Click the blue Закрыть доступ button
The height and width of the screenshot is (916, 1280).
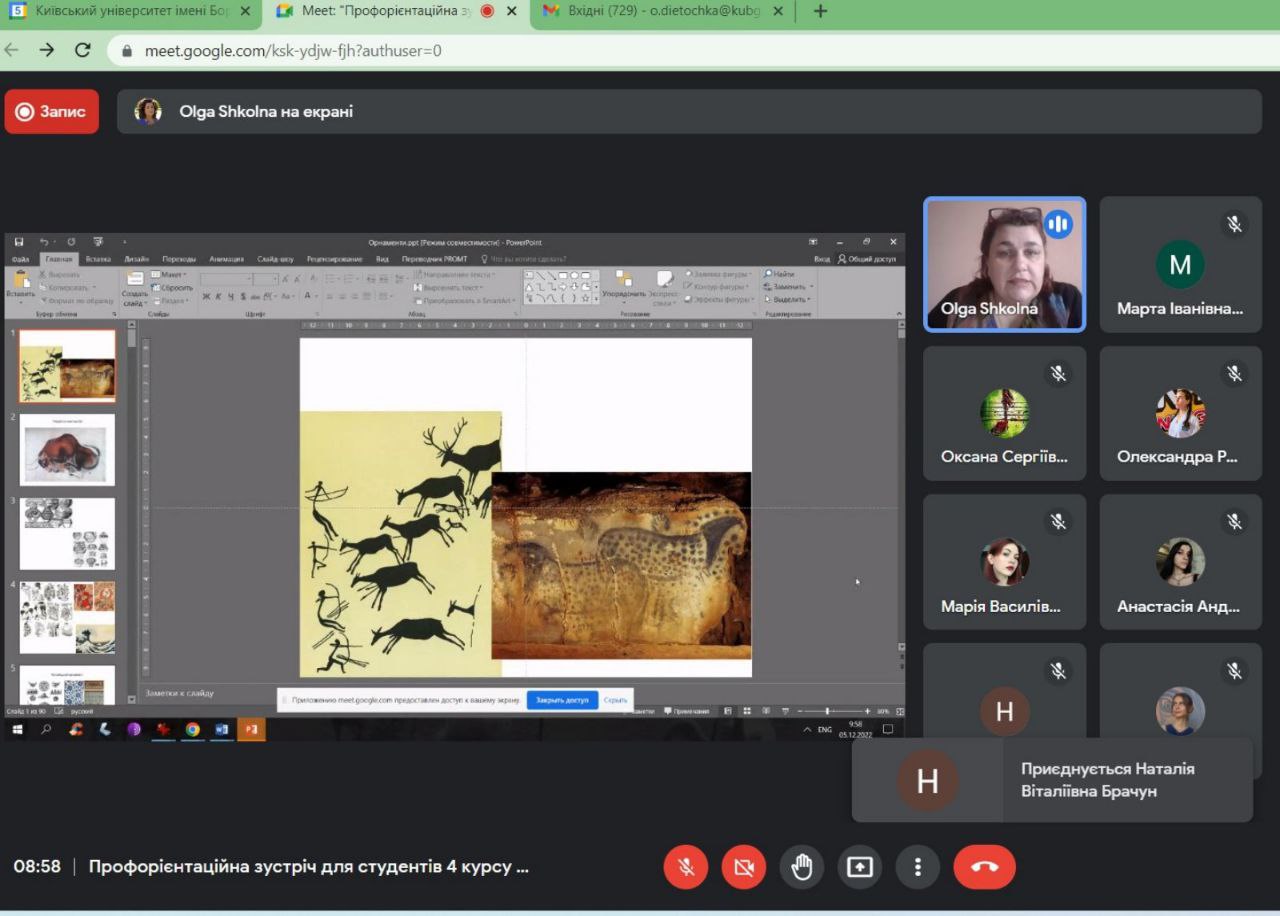tap(562, 700)
